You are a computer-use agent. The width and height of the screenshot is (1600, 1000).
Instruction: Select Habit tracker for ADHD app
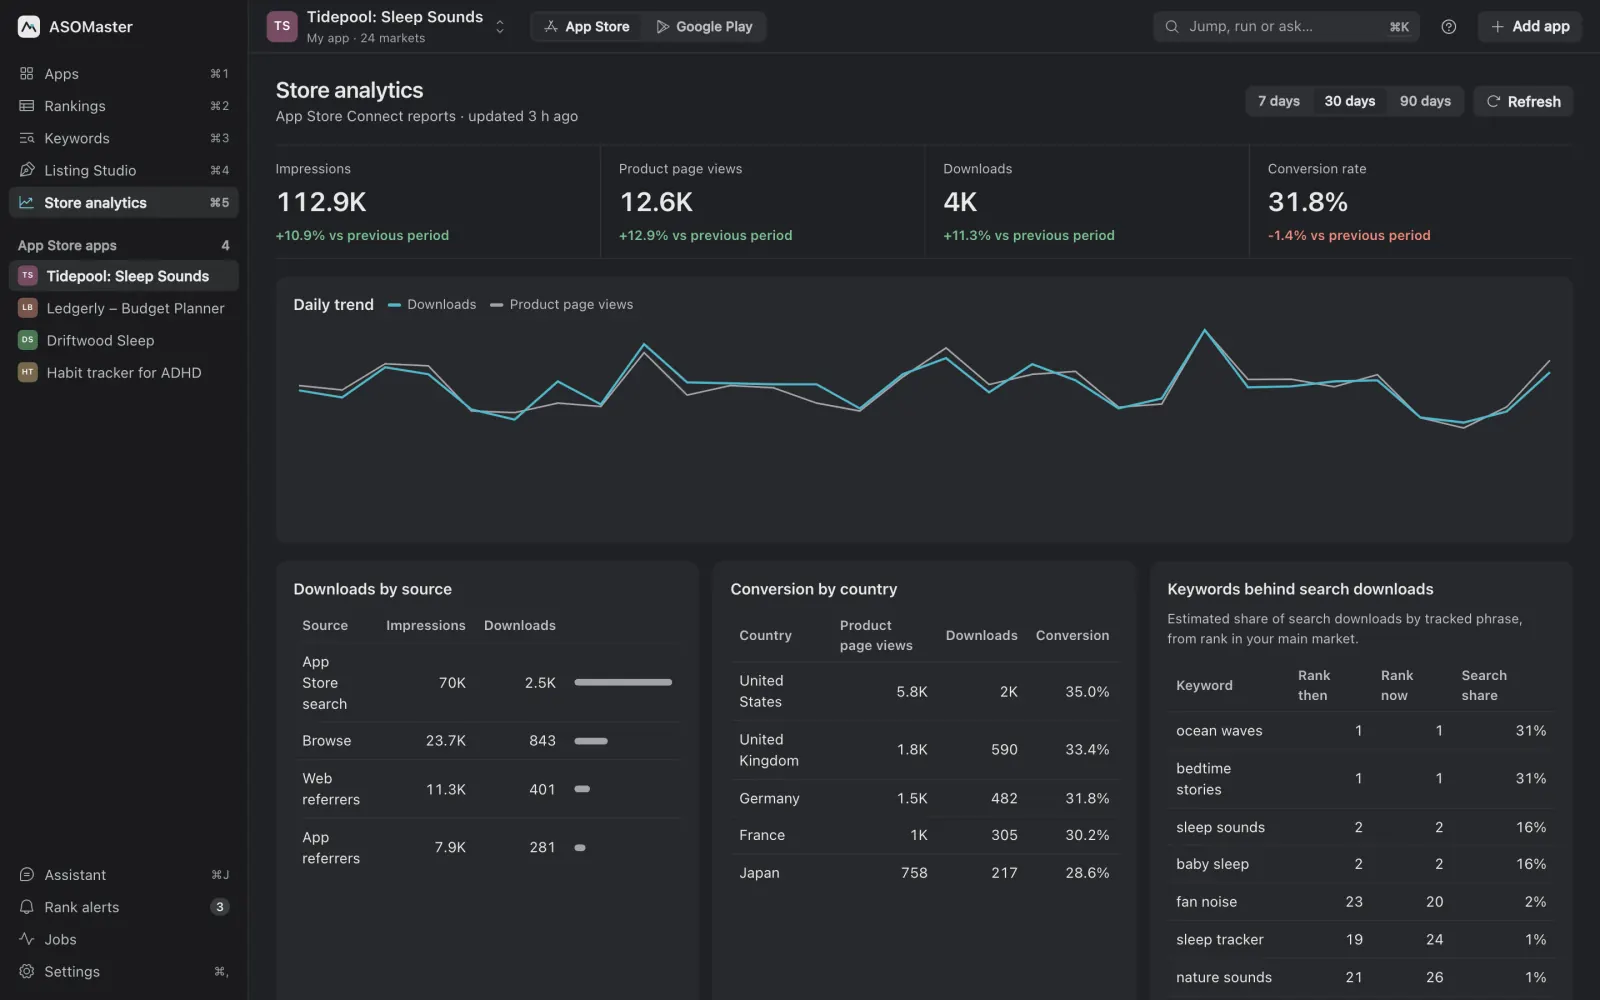[x=124, y=372]
